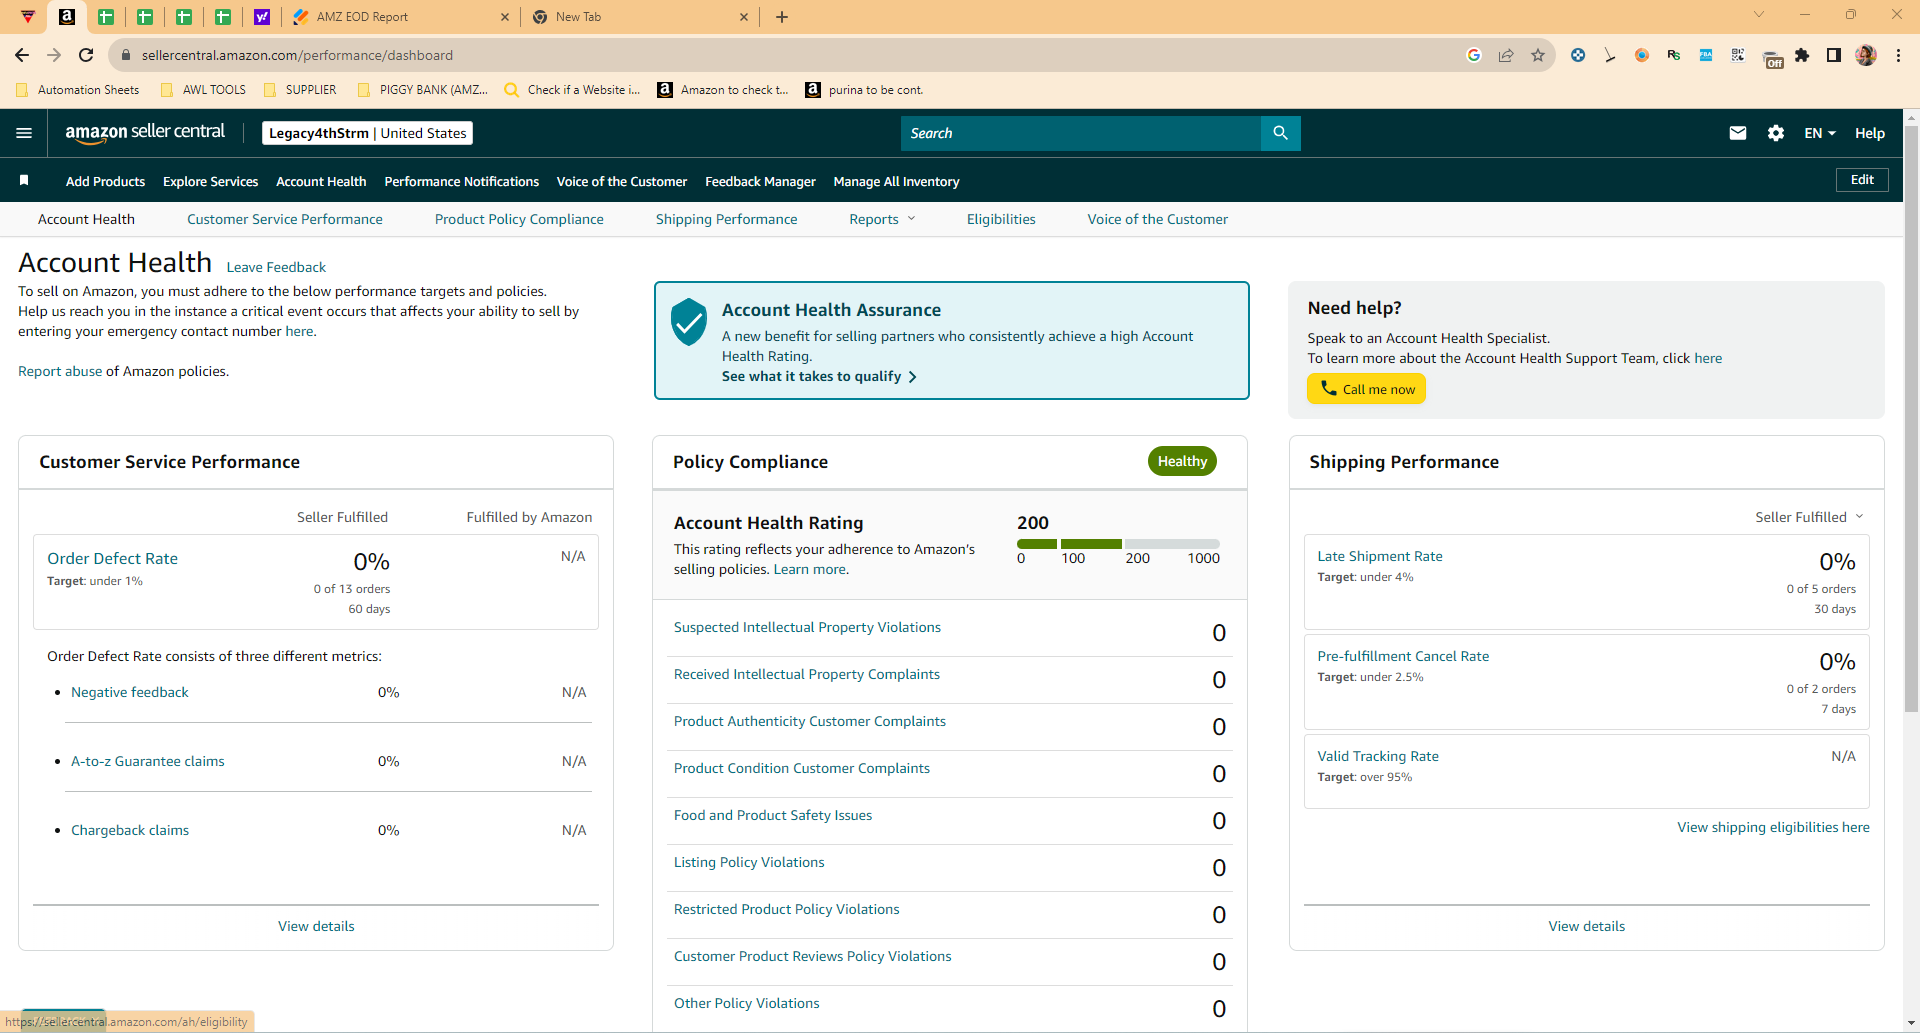Click the Amazon Seller Central logo
Screen dimensions: 1920x1033
point(145,132)
